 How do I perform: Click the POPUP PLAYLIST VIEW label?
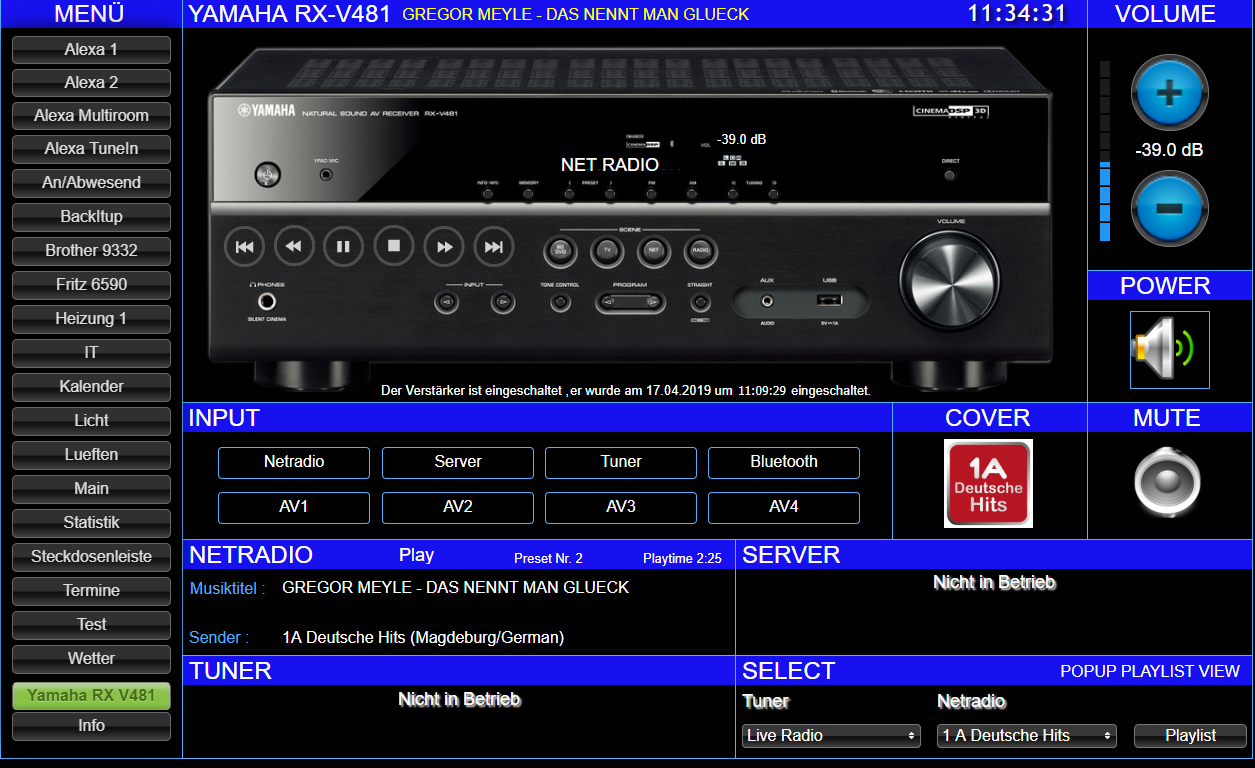pos(1150,672)
